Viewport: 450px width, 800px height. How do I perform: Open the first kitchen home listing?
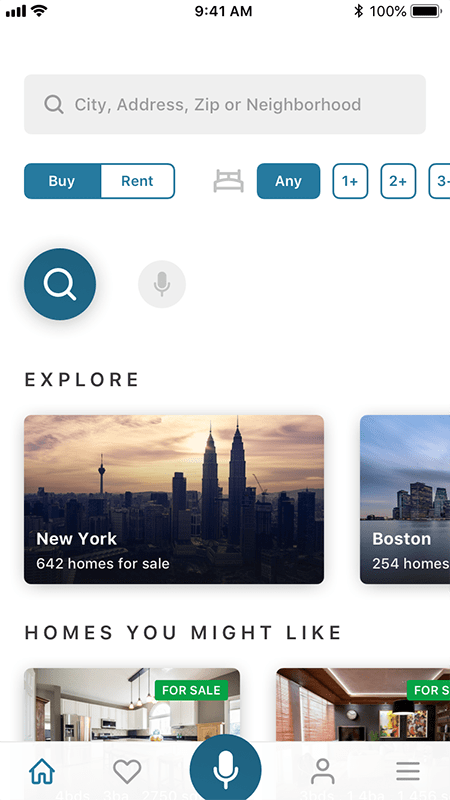pos(132,705)
